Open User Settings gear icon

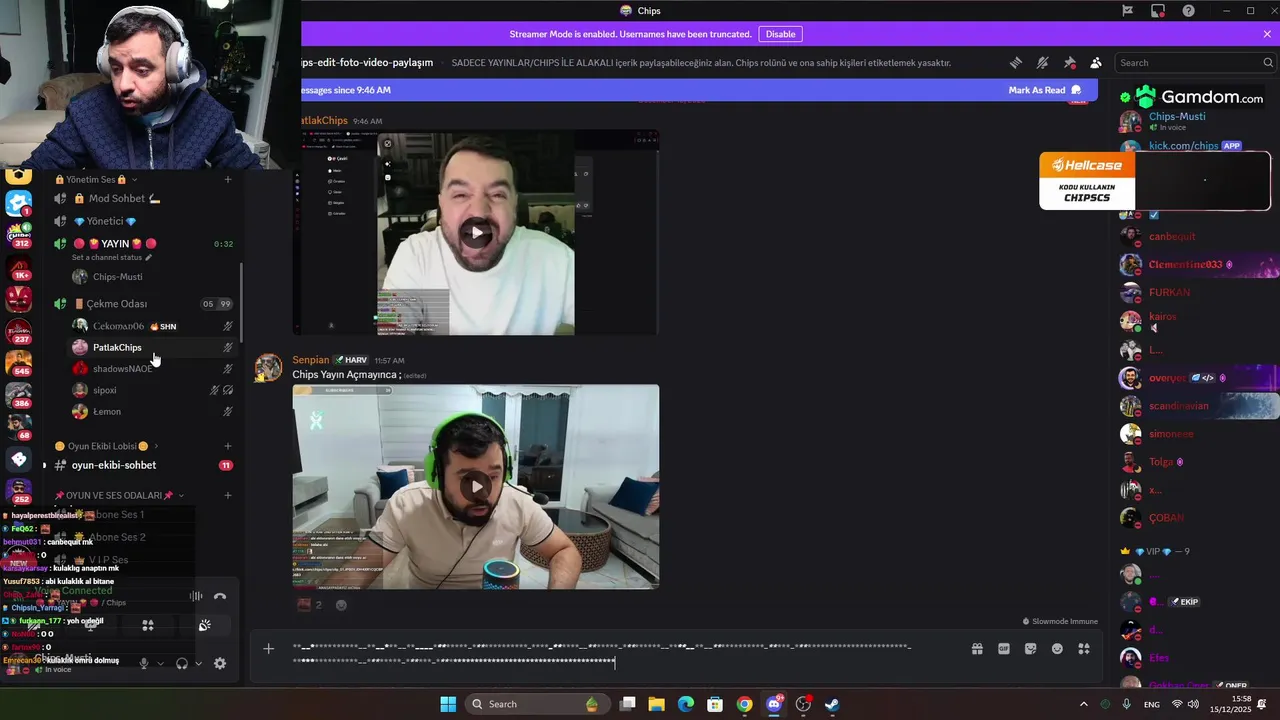[x=220, y=663]
